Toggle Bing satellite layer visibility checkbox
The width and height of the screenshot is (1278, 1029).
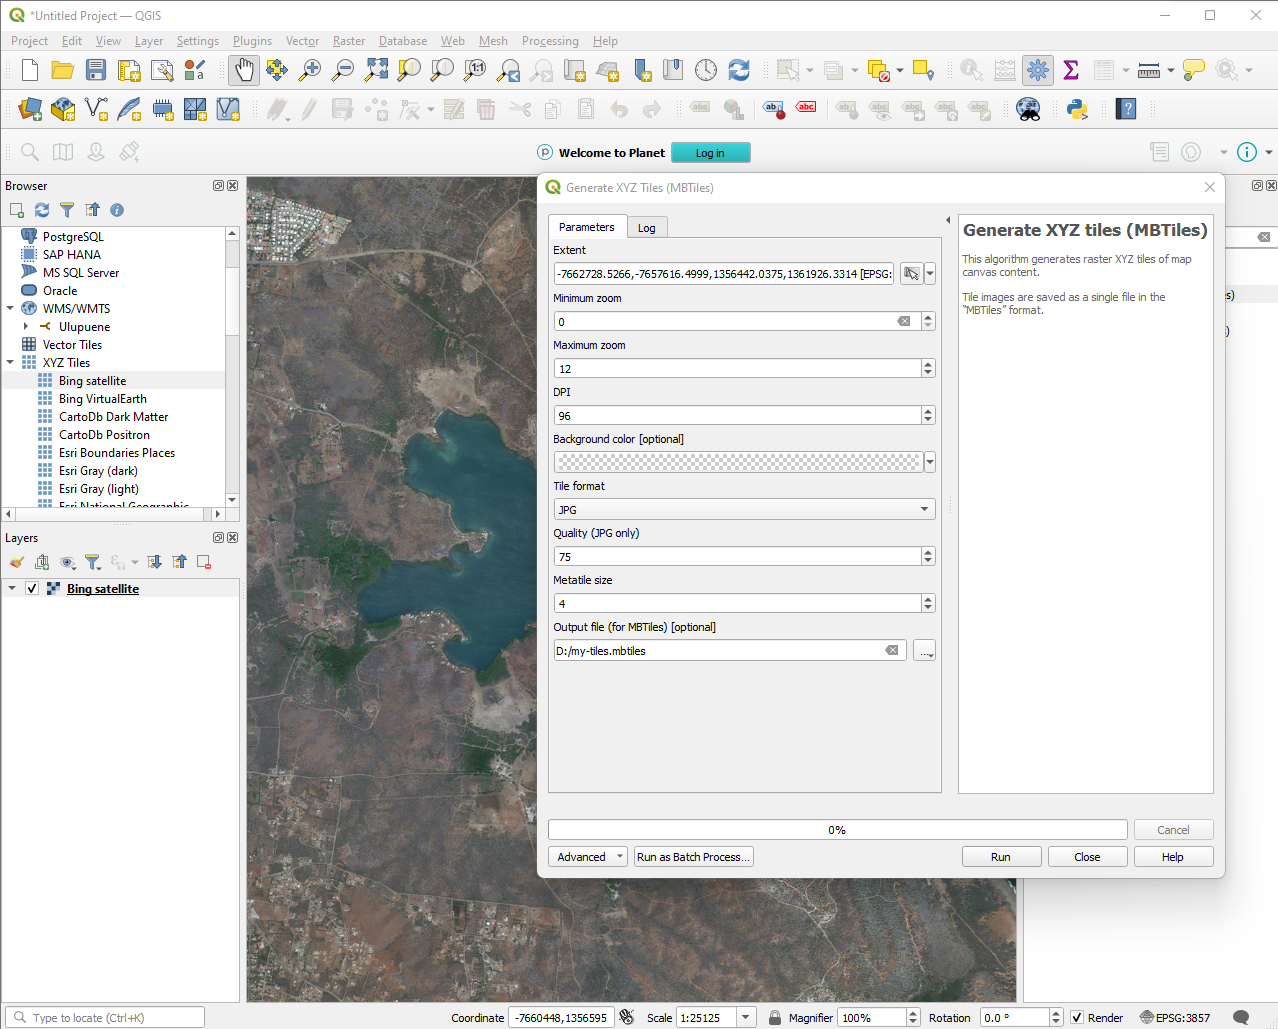click(x=32, y=589)
